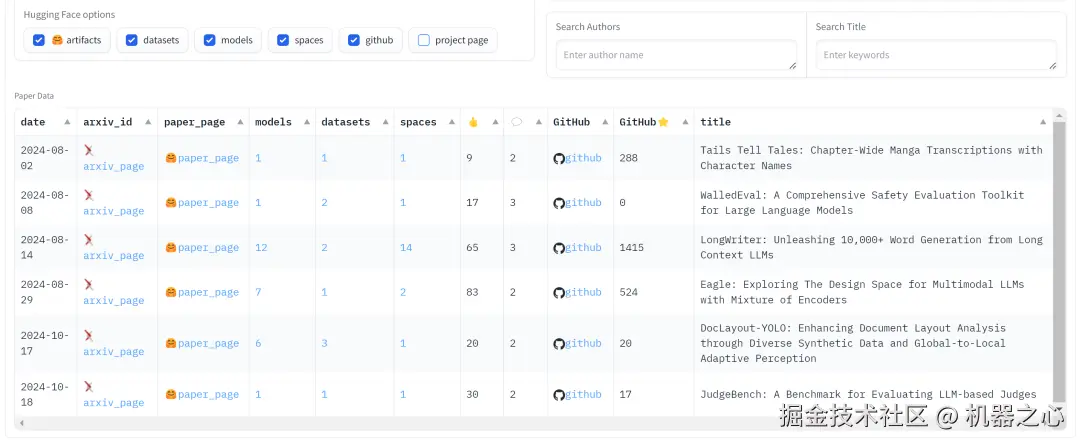Sort by the title column arrow
The height and width of the screenshot is (445, 1080).
1044,122
